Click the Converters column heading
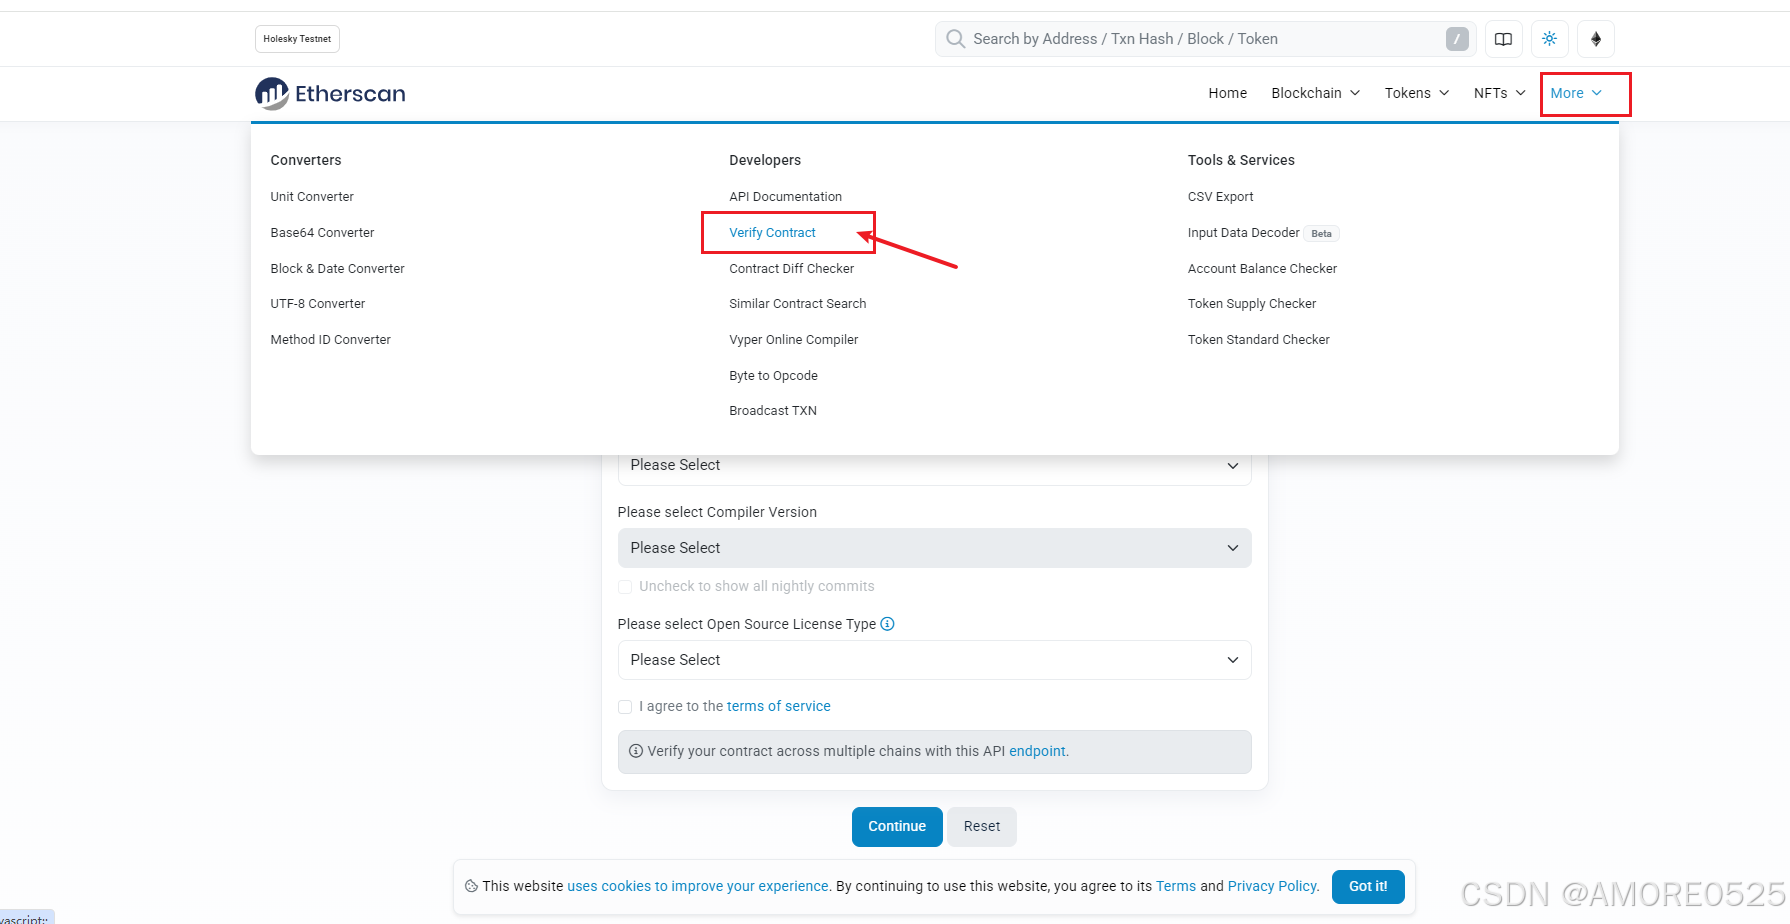 click(x=306, y=160)
